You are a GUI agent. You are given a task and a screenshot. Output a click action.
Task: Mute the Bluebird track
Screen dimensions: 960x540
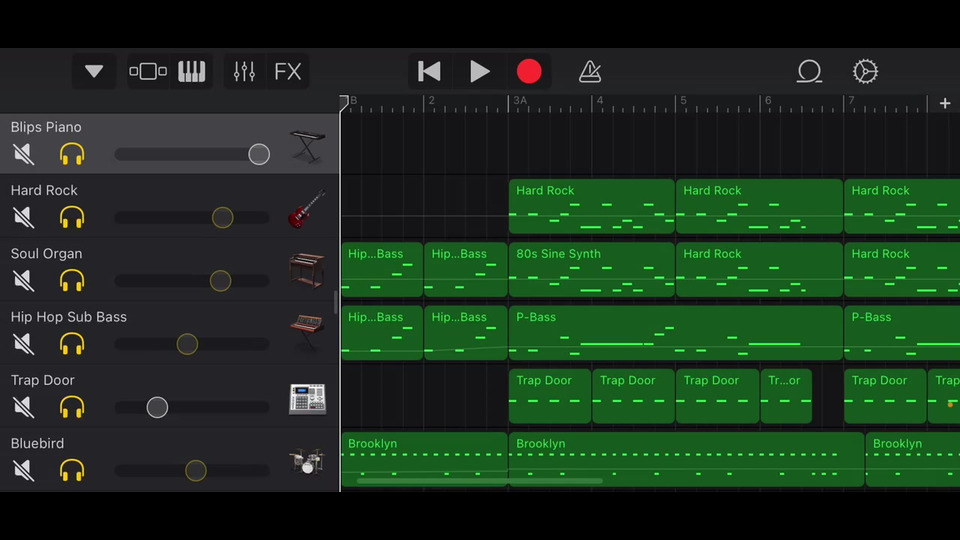(x=23, y=470)
